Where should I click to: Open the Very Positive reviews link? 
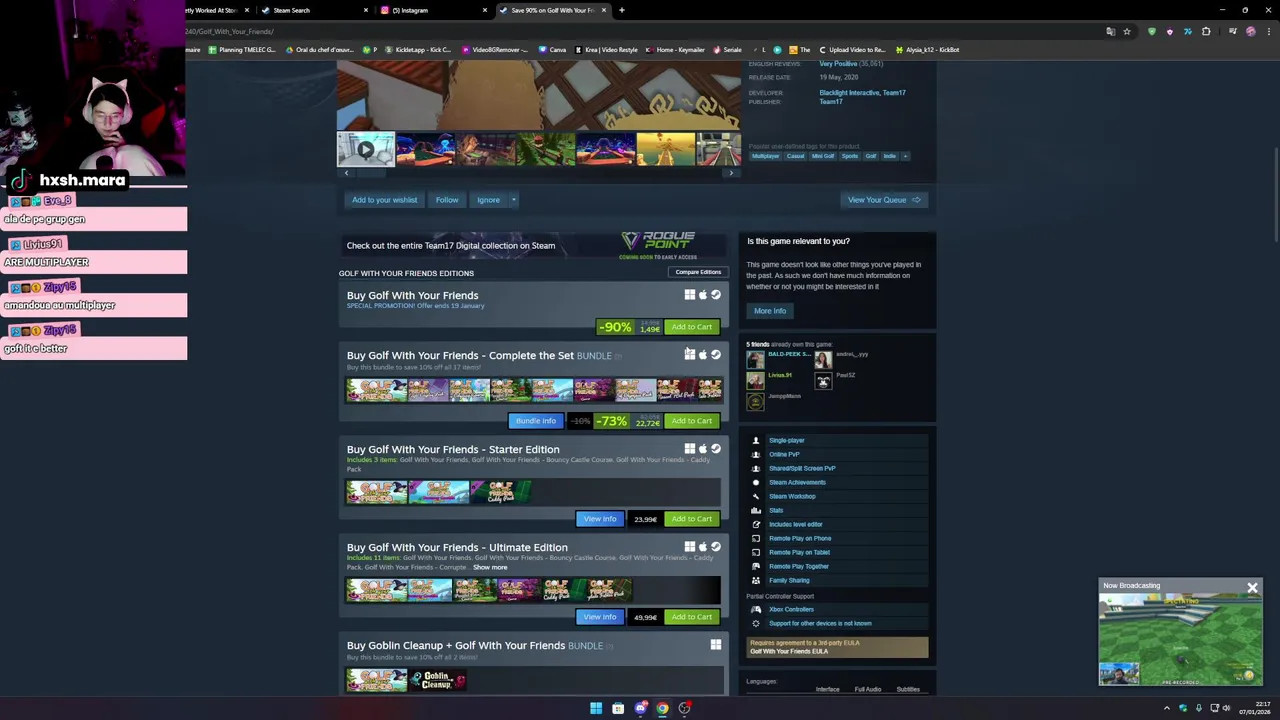[838, 64]
